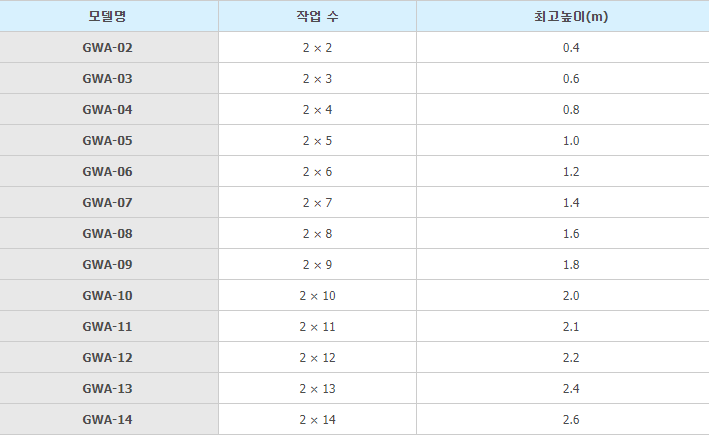Click the 최고높이(m) column header
The width and height of the screenshot is (709, 435).
(570, 17)
